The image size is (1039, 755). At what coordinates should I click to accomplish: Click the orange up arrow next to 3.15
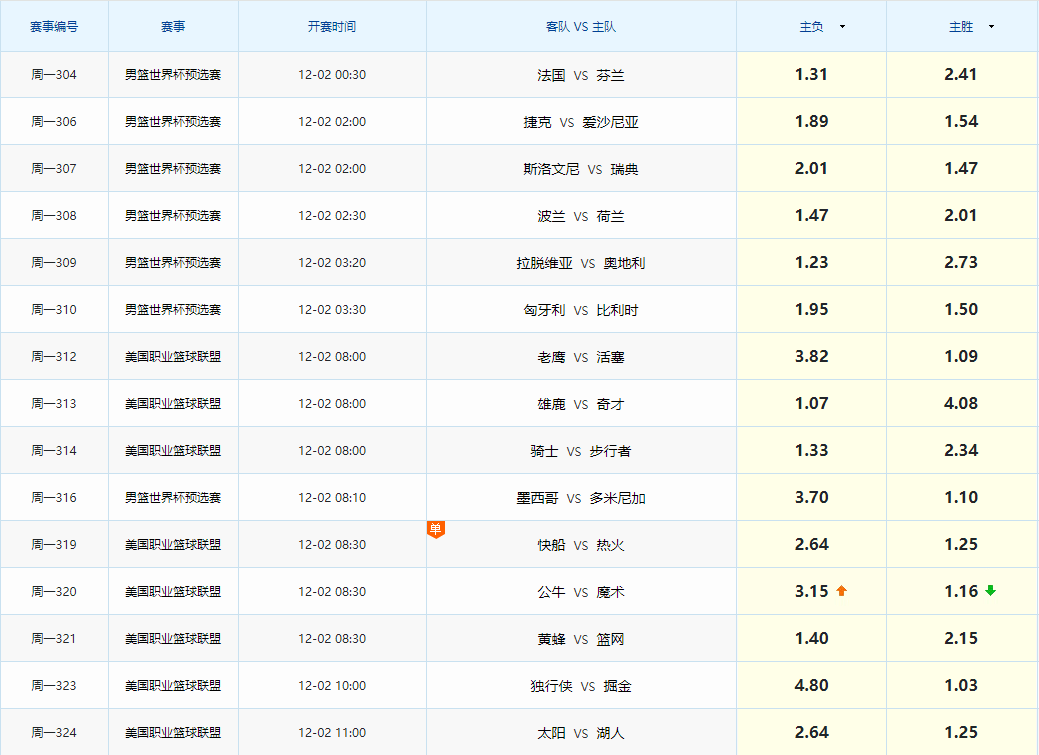842,591
